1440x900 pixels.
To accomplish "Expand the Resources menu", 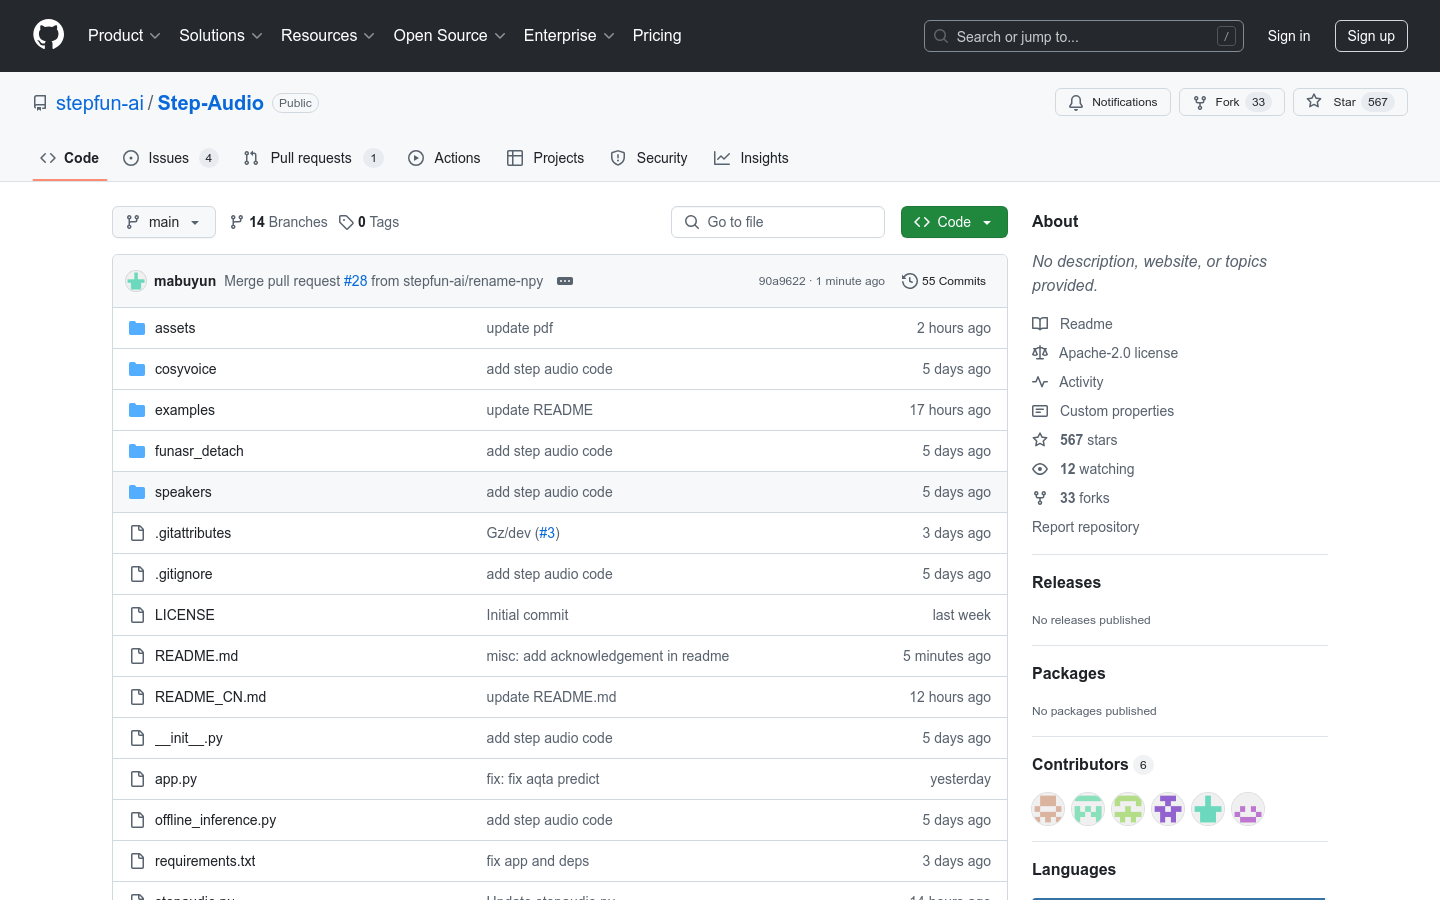I will (x=328, y=35).
